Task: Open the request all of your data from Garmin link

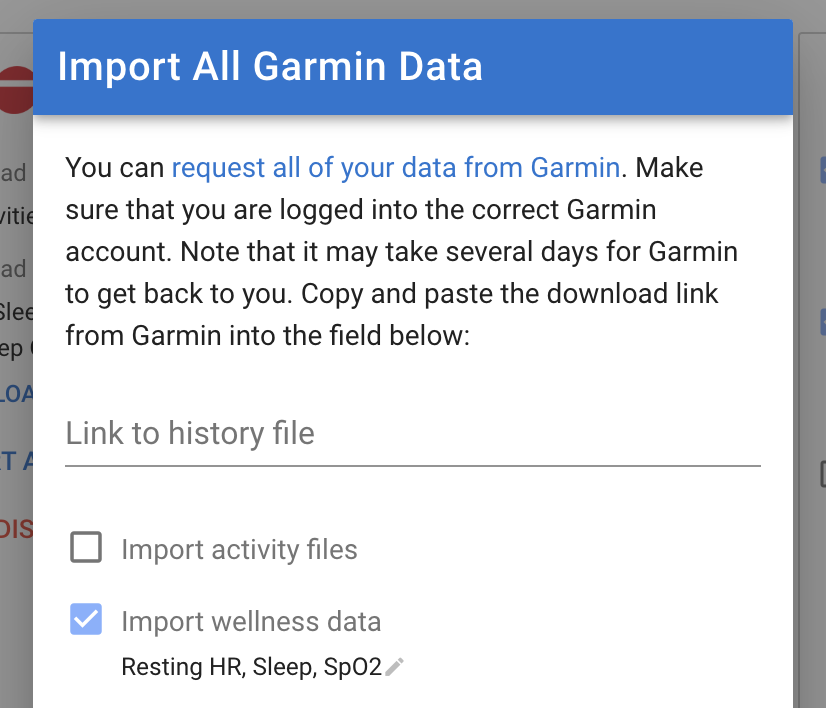Action: pos(396,168)
